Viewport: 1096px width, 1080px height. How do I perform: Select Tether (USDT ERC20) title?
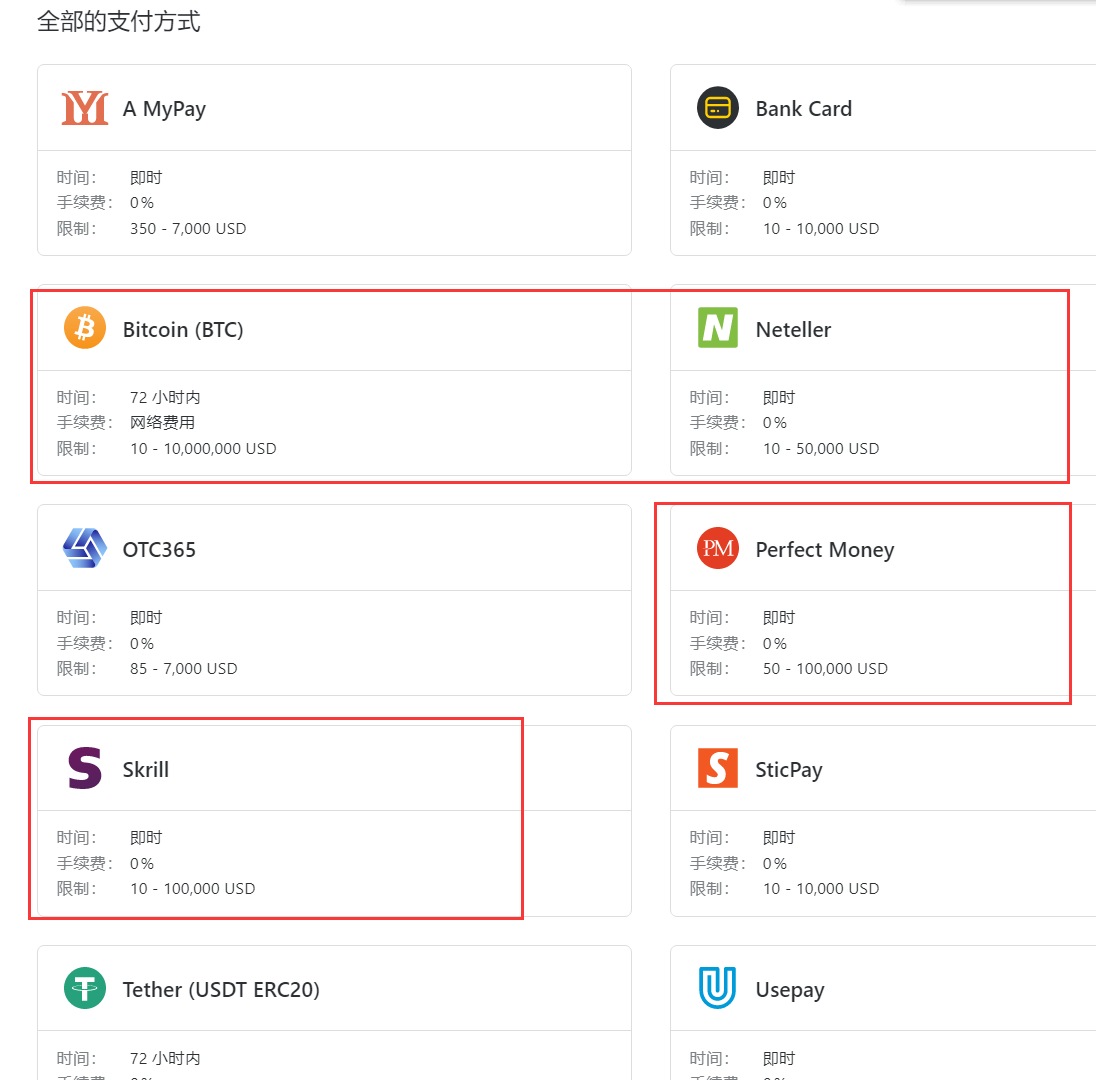(222, 990)
